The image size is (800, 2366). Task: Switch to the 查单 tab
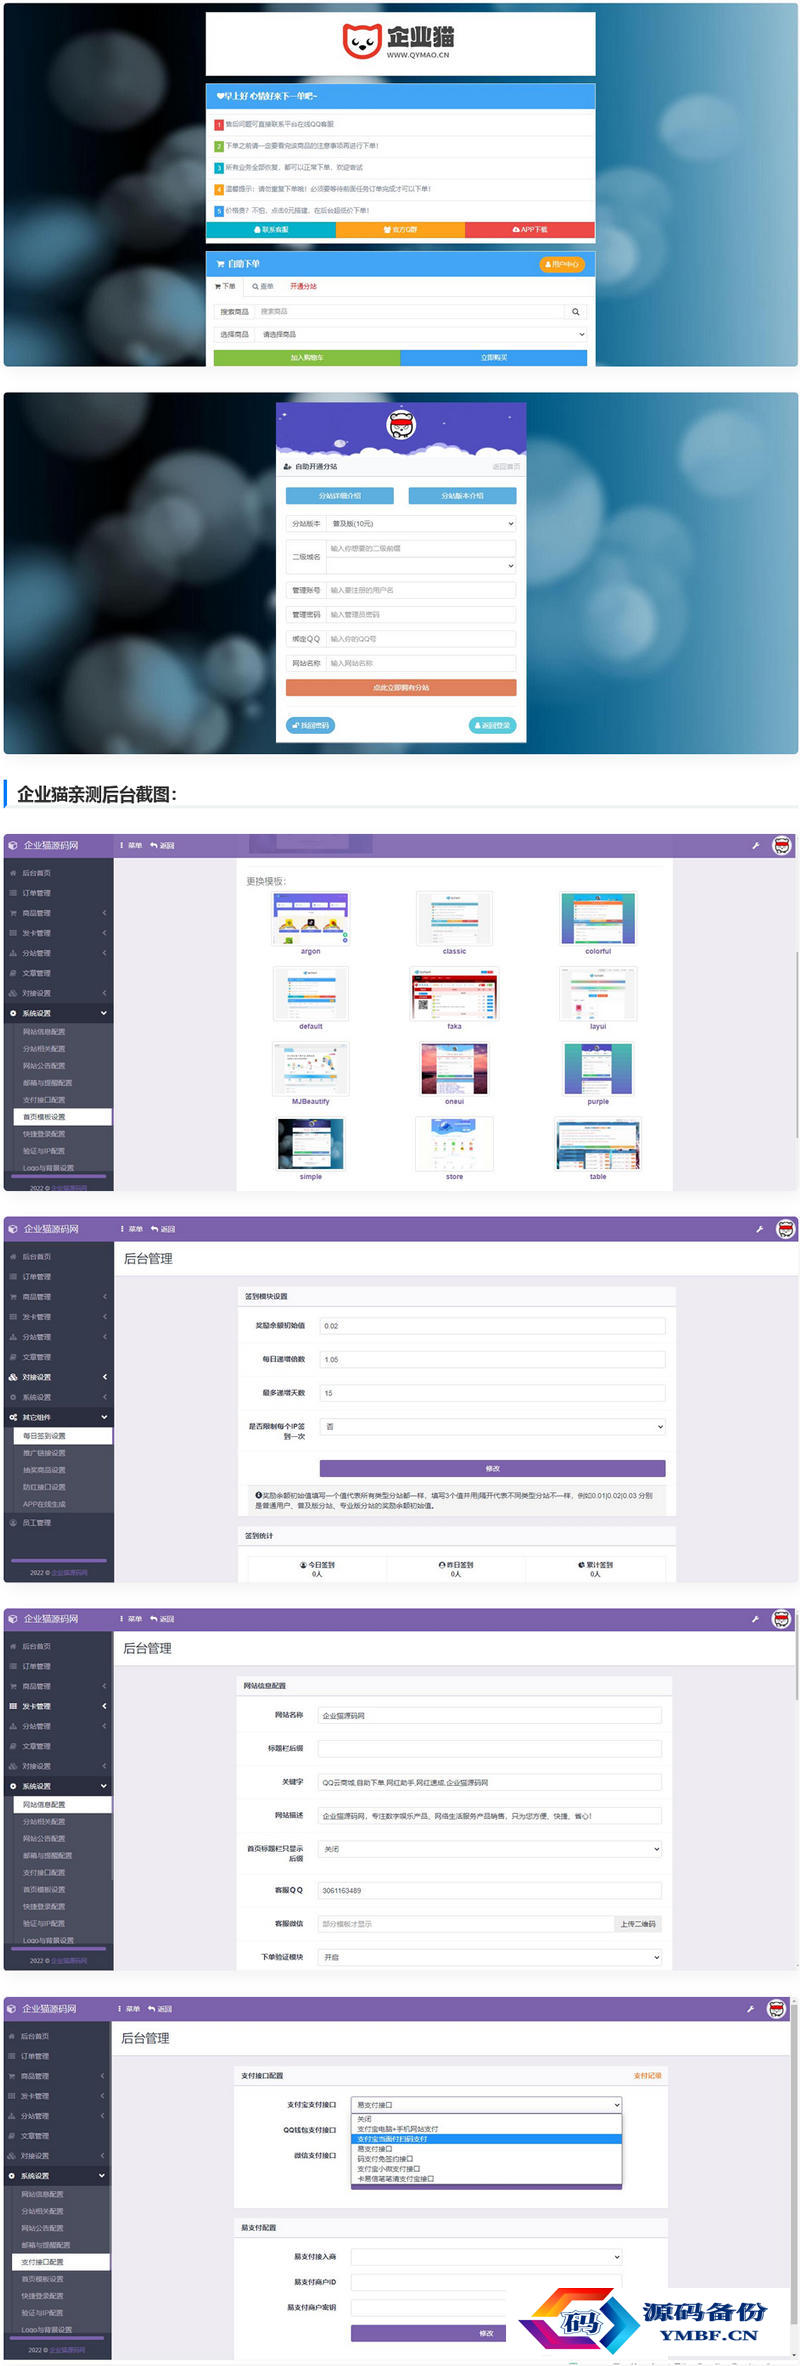click(263, 286)
